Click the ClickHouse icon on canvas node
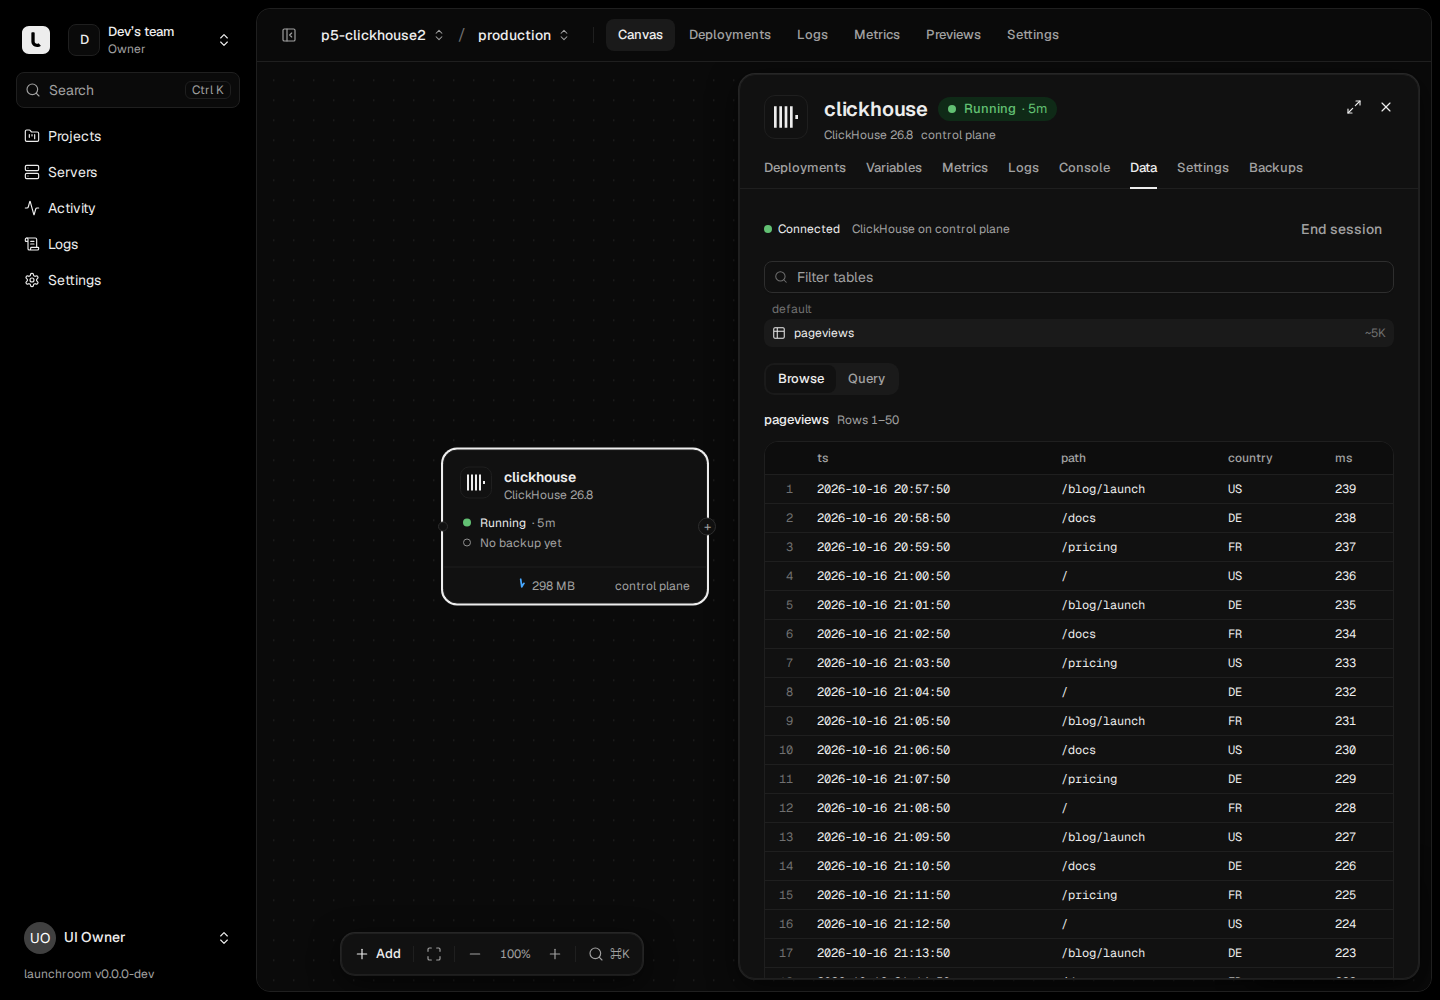 click(x=476, y=483)
